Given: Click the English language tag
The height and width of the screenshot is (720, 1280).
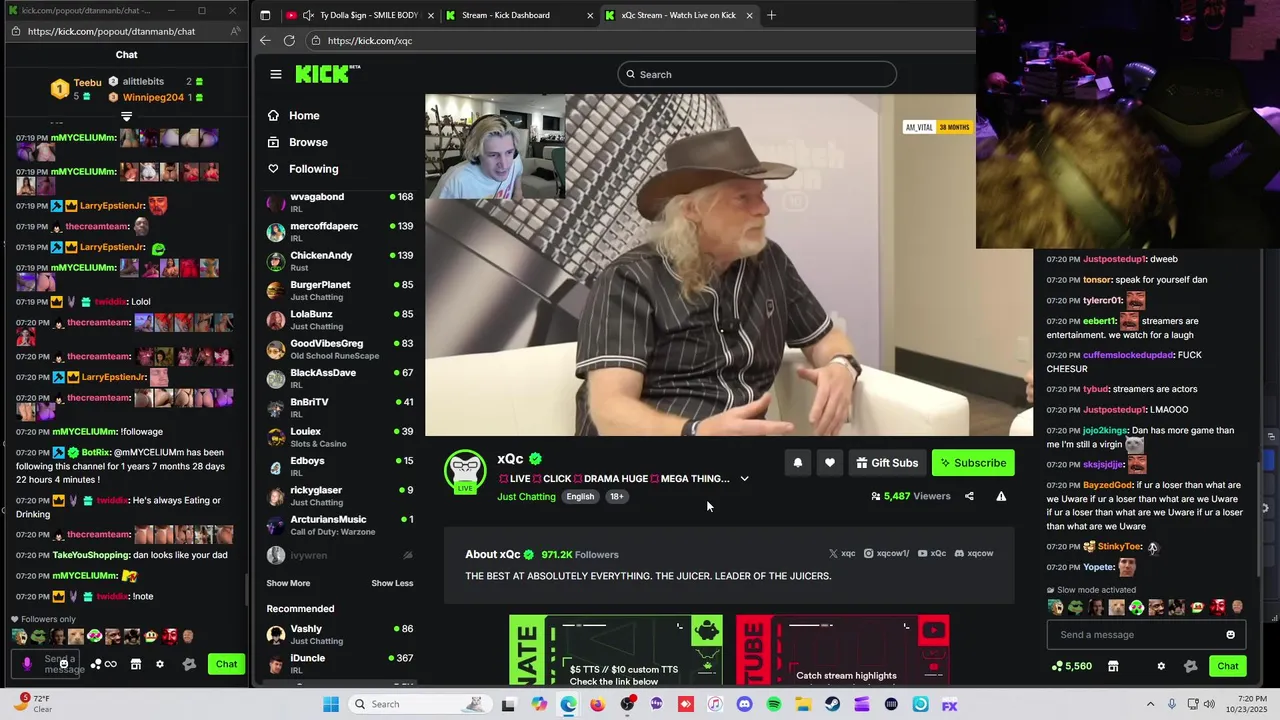Looking at the screenshot, I should pyautogui.click(x=580, y=497).
